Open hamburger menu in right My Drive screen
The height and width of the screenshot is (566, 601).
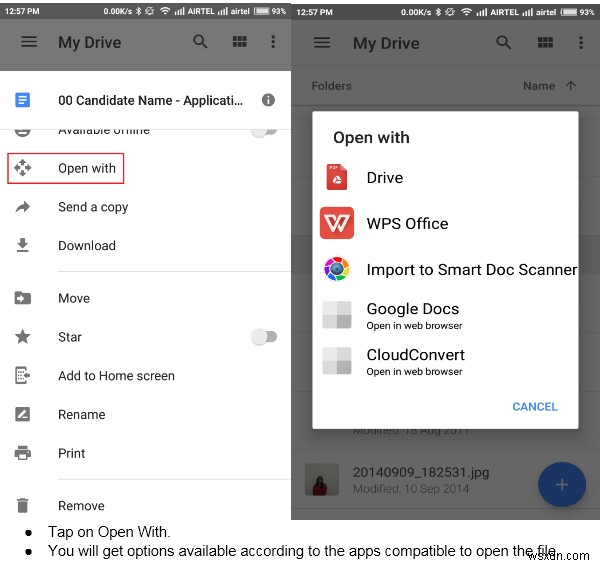tap(322, 43)
